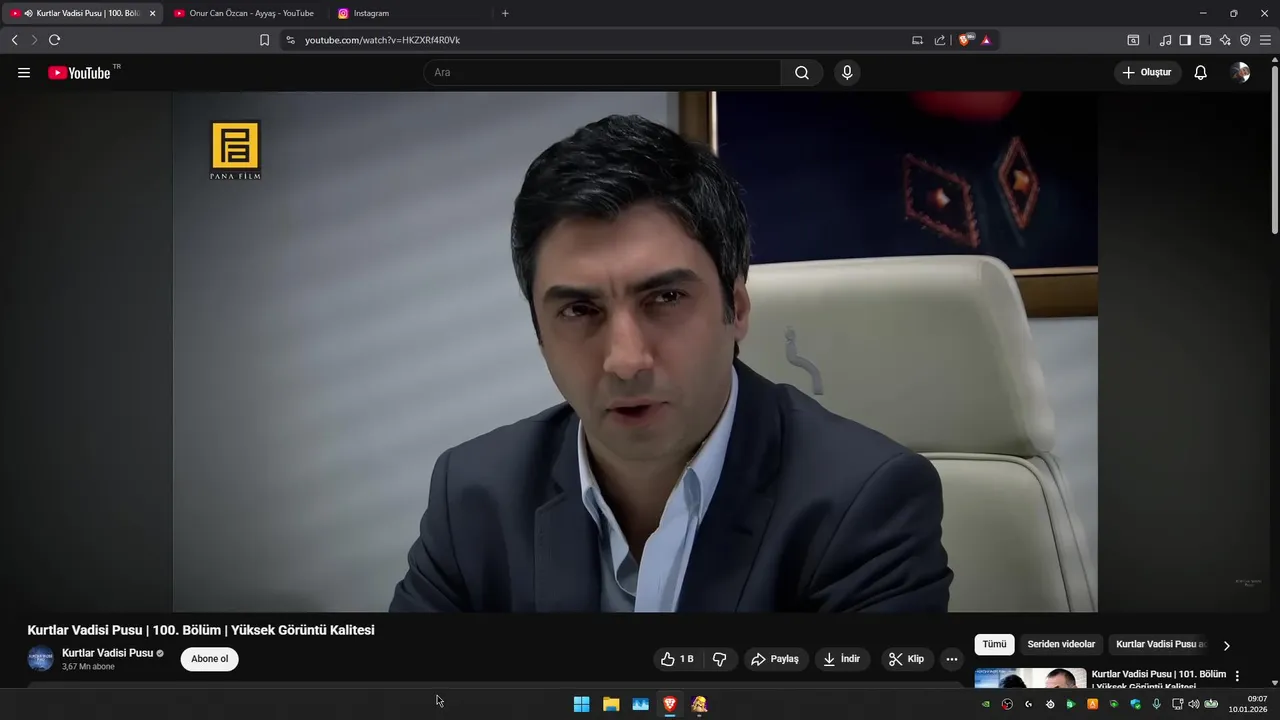Image resolution: width=1280 pixels, height=720 pixels.
Task: Open the Photos app on the taskbar
Action: pyautogui.click(x=641, y=704)
